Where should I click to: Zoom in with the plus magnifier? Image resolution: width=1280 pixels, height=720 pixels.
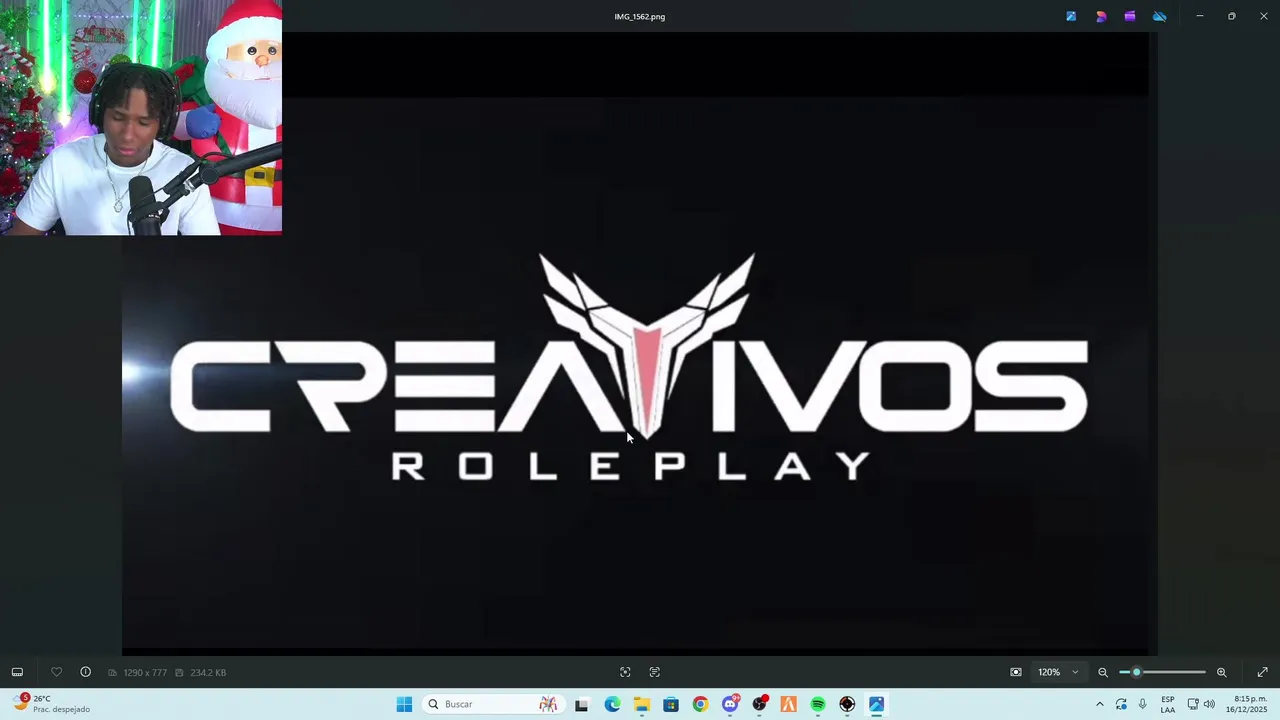pos(1221,672)
